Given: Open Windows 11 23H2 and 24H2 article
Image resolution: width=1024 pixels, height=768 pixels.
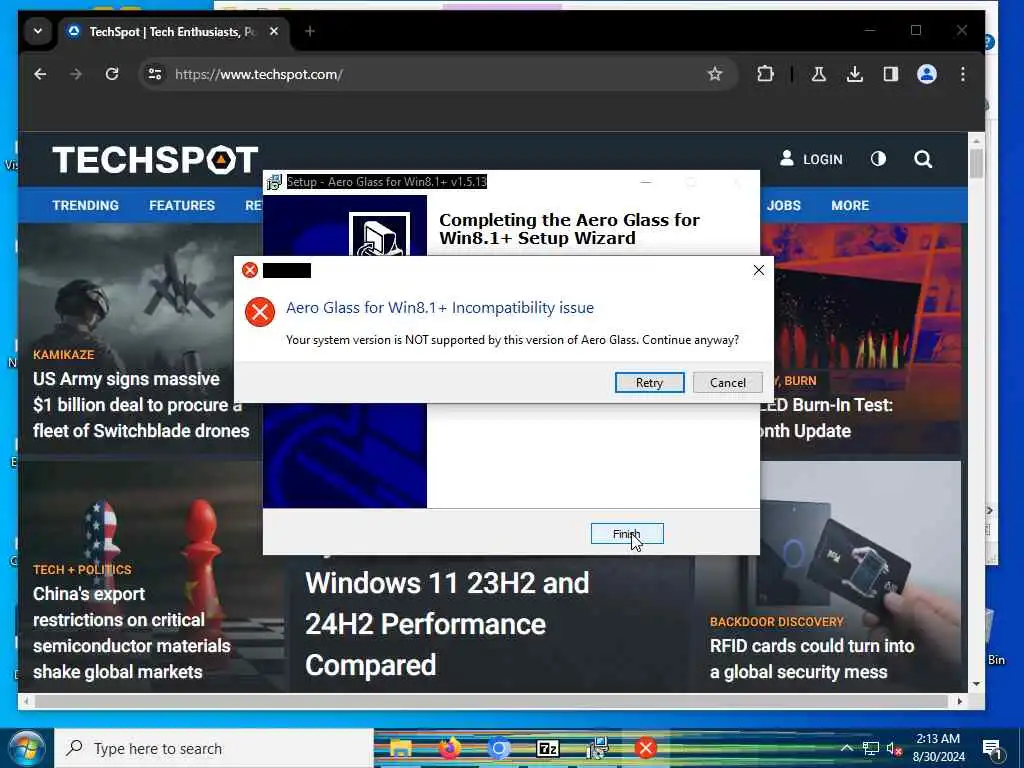Looking at the screenshot, I should tap(447, 624).
